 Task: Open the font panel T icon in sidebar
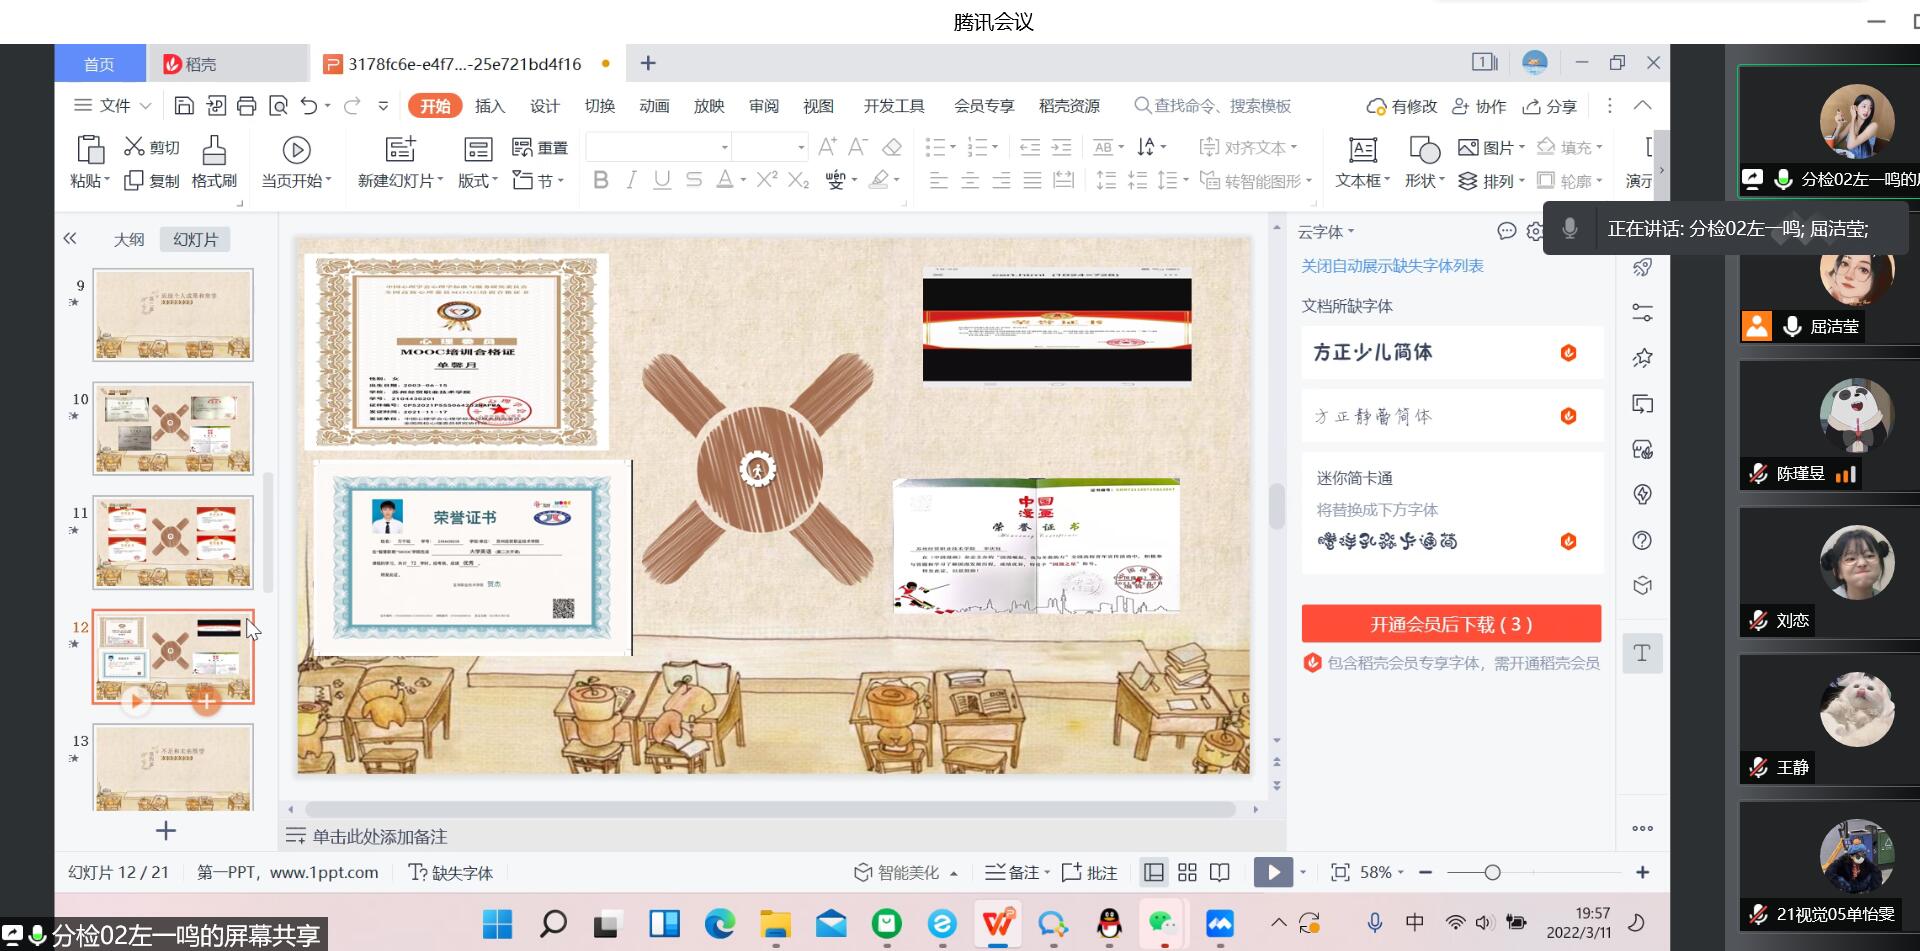tap(1642, 653)
